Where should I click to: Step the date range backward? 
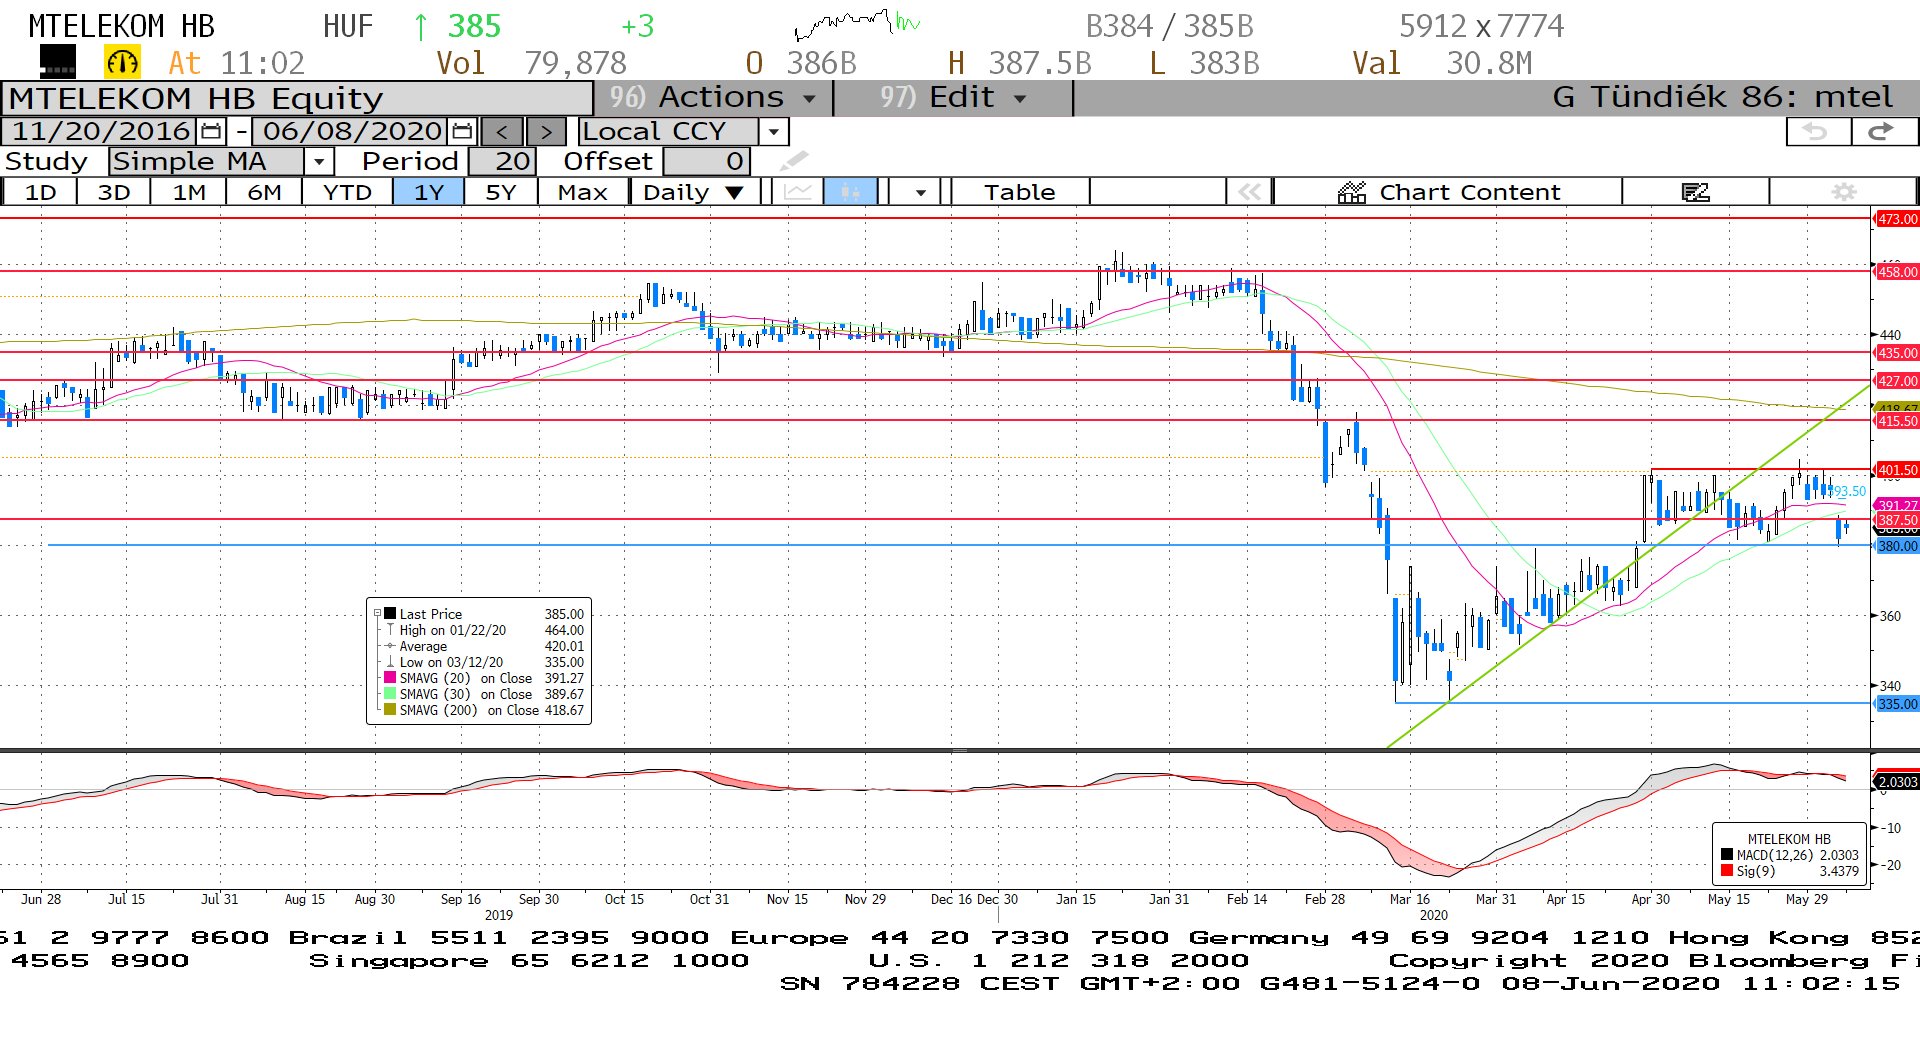pos(502,131)
